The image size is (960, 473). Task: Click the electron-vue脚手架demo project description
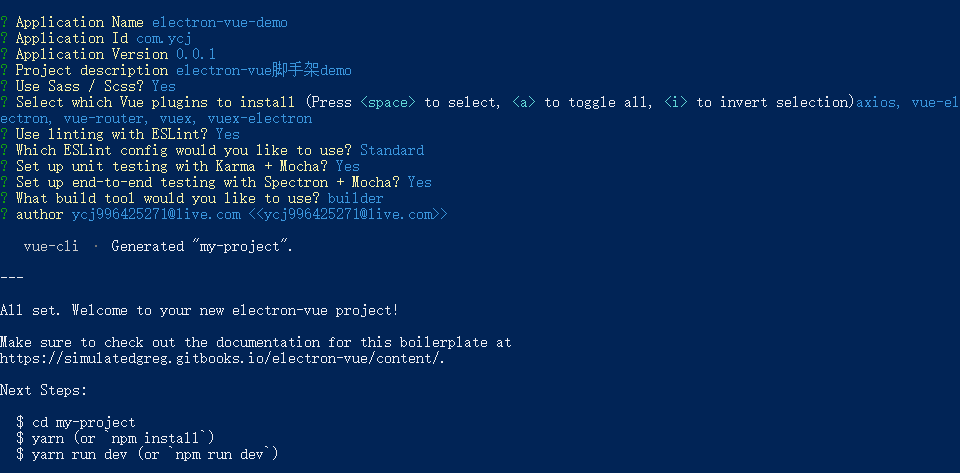(264, 70)
